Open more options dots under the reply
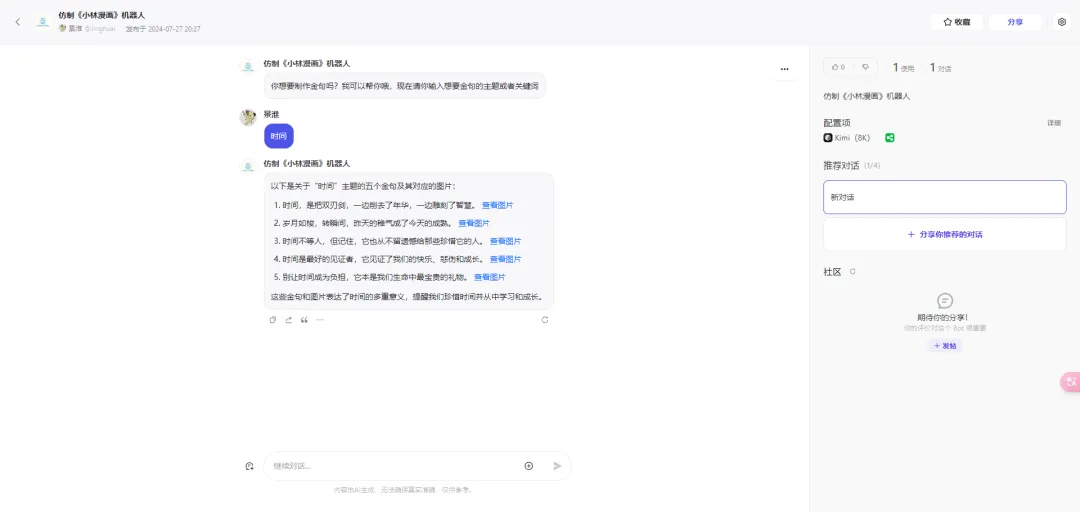The width and height of the screenshot is (1080, 512). [320, 320]
